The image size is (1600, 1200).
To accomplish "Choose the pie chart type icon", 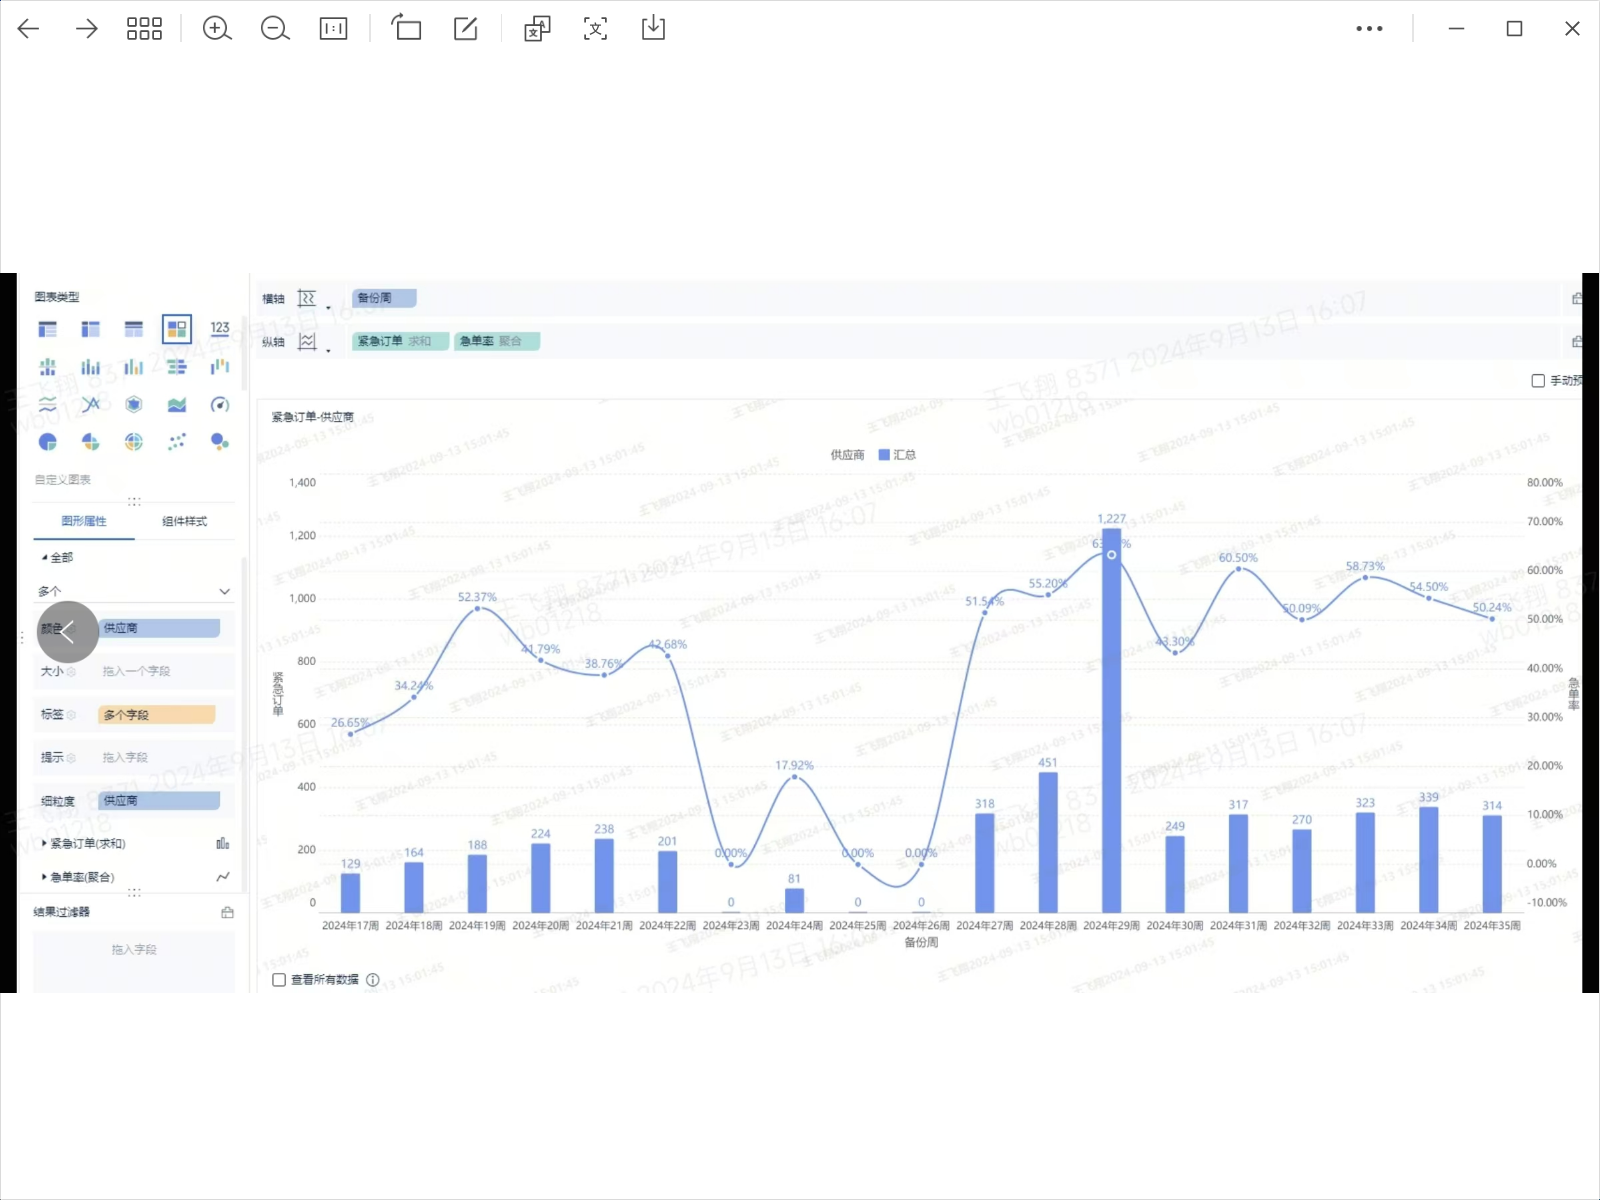I will click(x=47, y=442).
